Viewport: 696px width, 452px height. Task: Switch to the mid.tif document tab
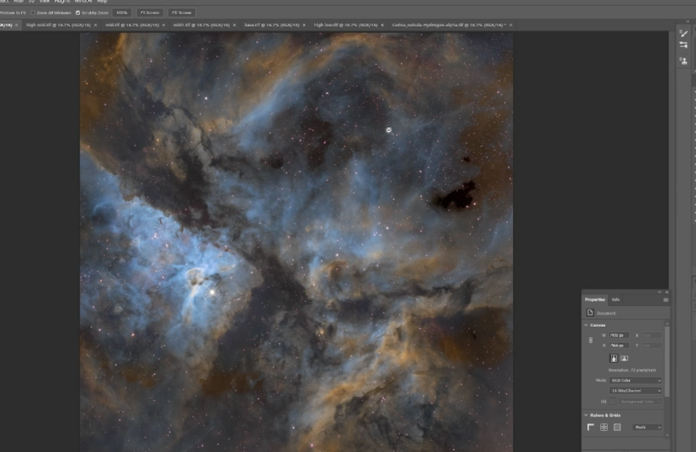click(x=132, y=25)
